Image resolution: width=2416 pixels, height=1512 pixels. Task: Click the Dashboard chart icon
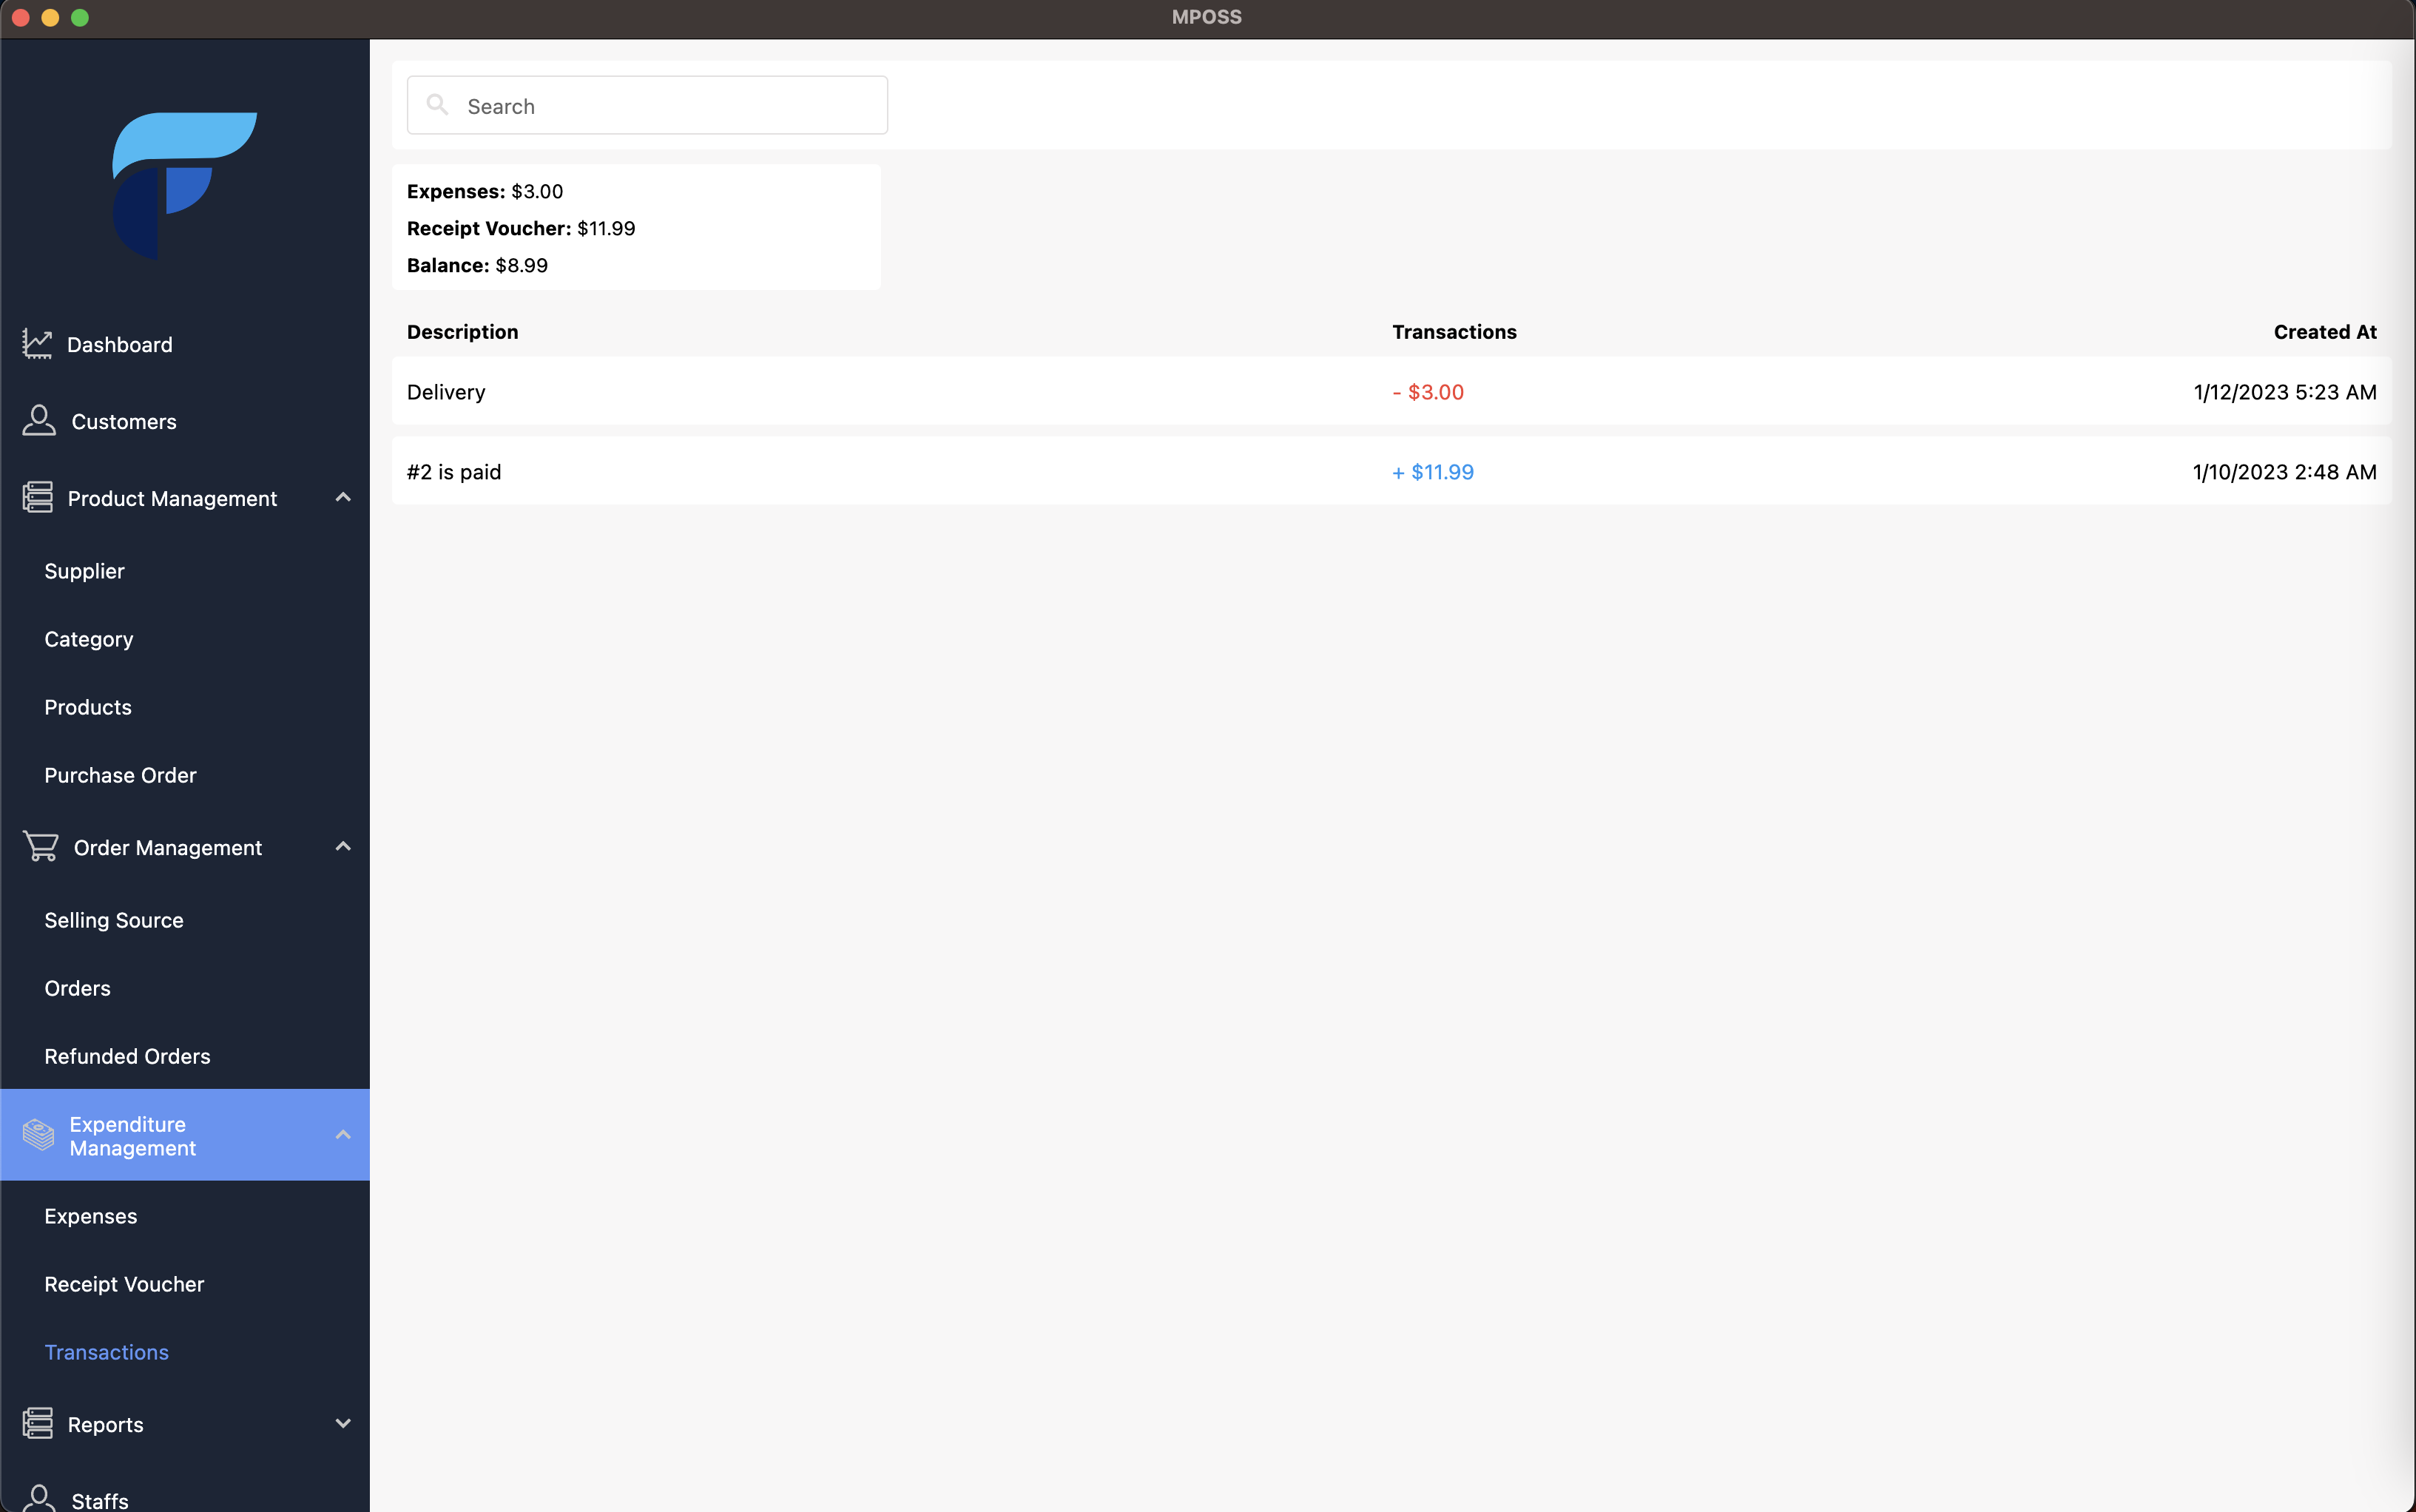pos(37,344)
